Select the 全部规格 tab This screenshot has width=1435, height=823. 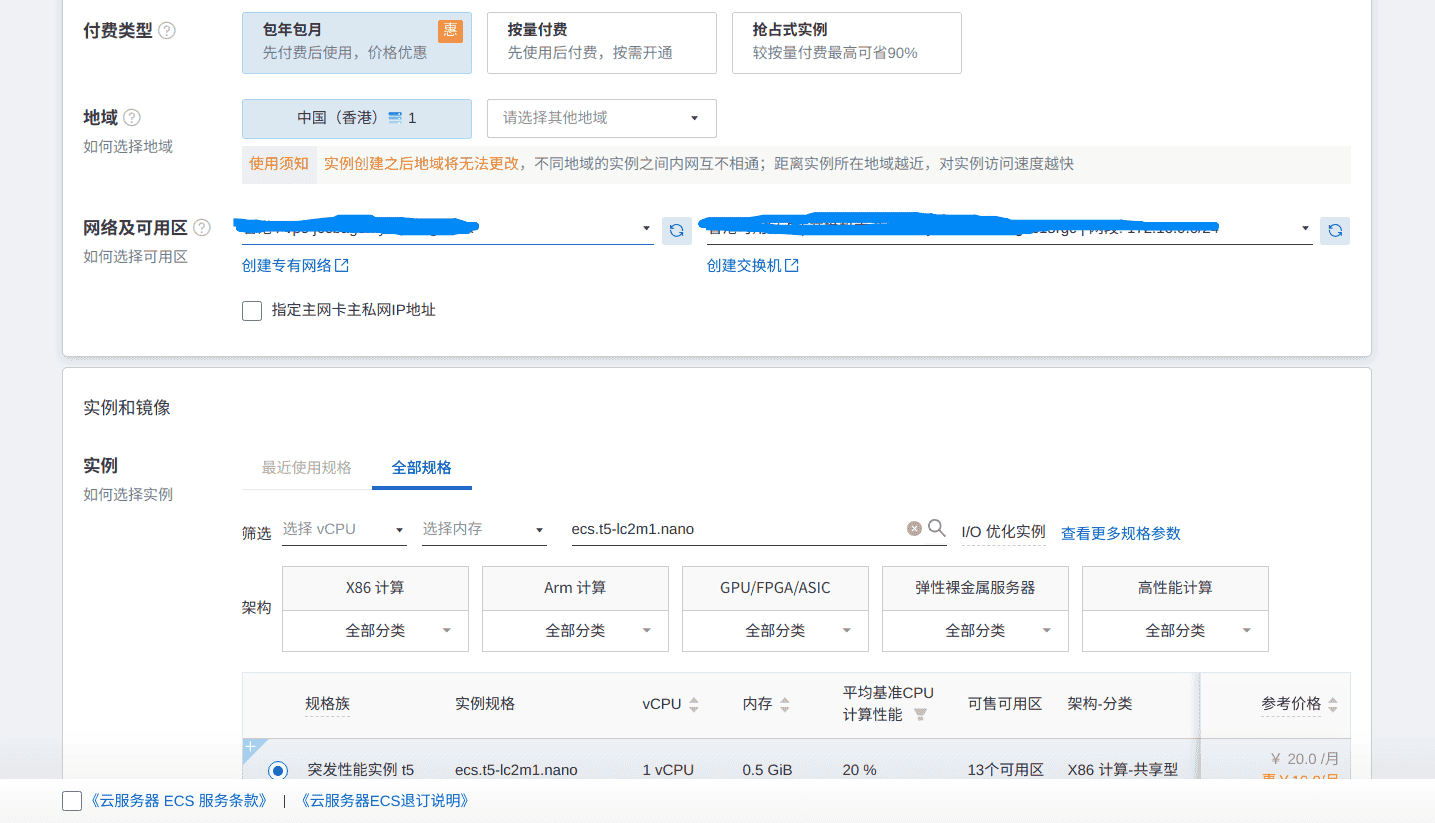click(421, 468)
